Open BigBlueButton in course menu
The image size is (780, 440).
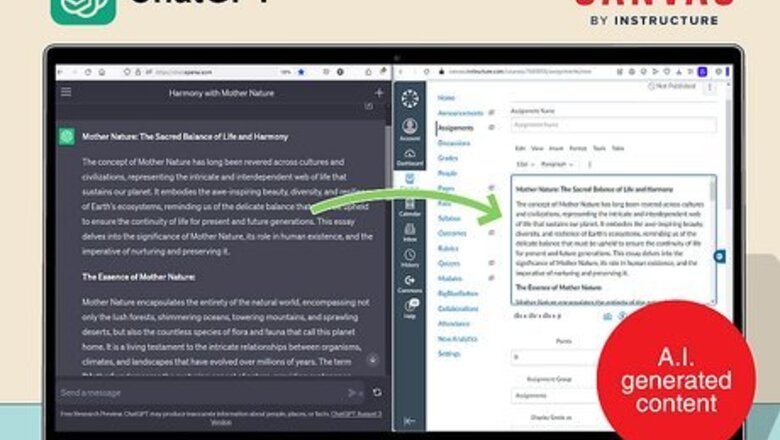pos(458,293)
